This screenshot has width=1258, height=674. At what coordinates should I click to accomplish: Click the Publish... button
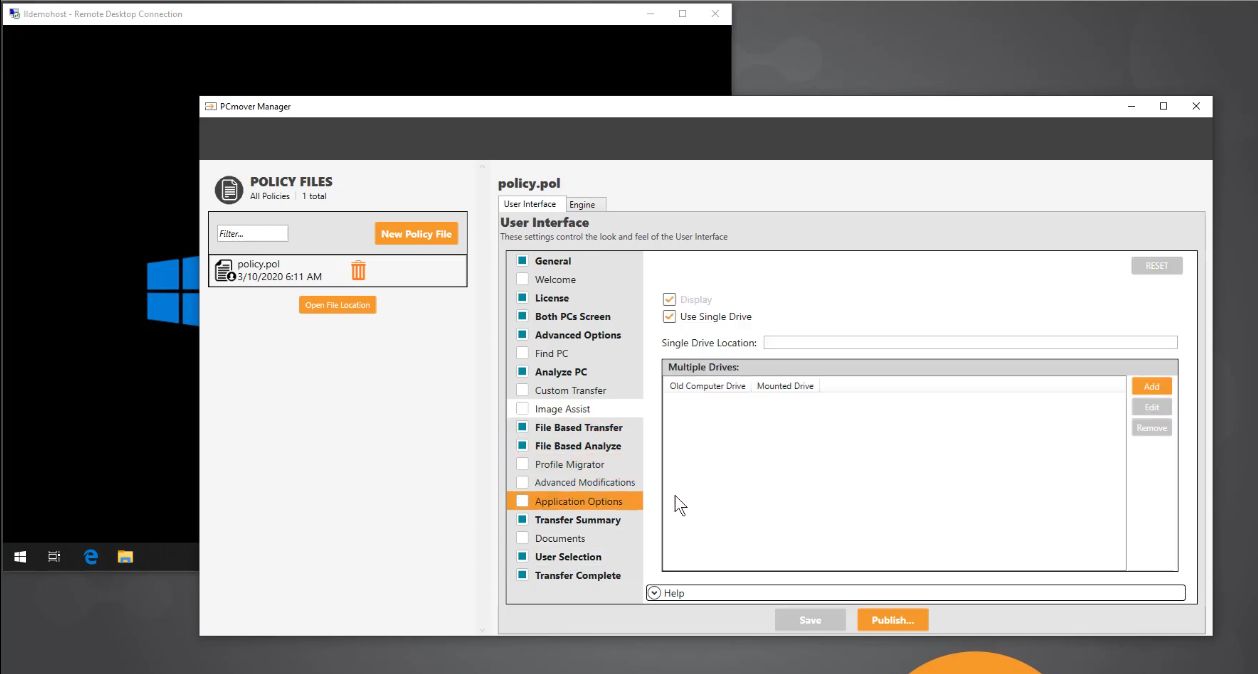pyautogui.click(x=893, y=620)
